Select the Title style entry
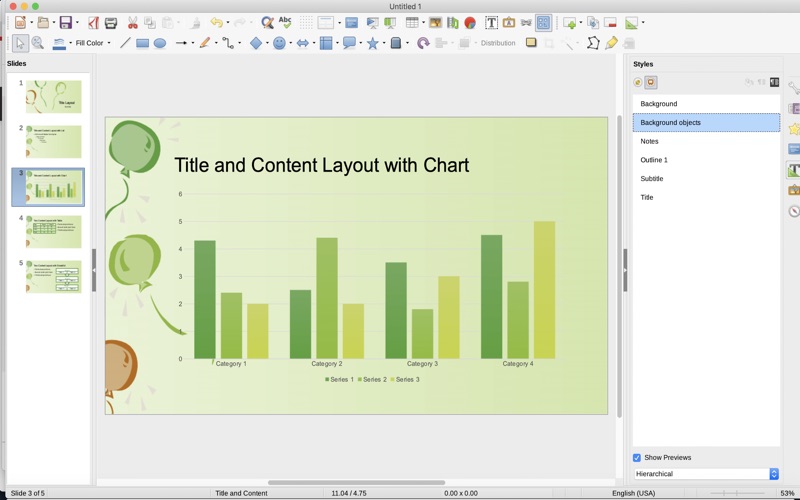800x500 pixels. [x=706, y=197]
